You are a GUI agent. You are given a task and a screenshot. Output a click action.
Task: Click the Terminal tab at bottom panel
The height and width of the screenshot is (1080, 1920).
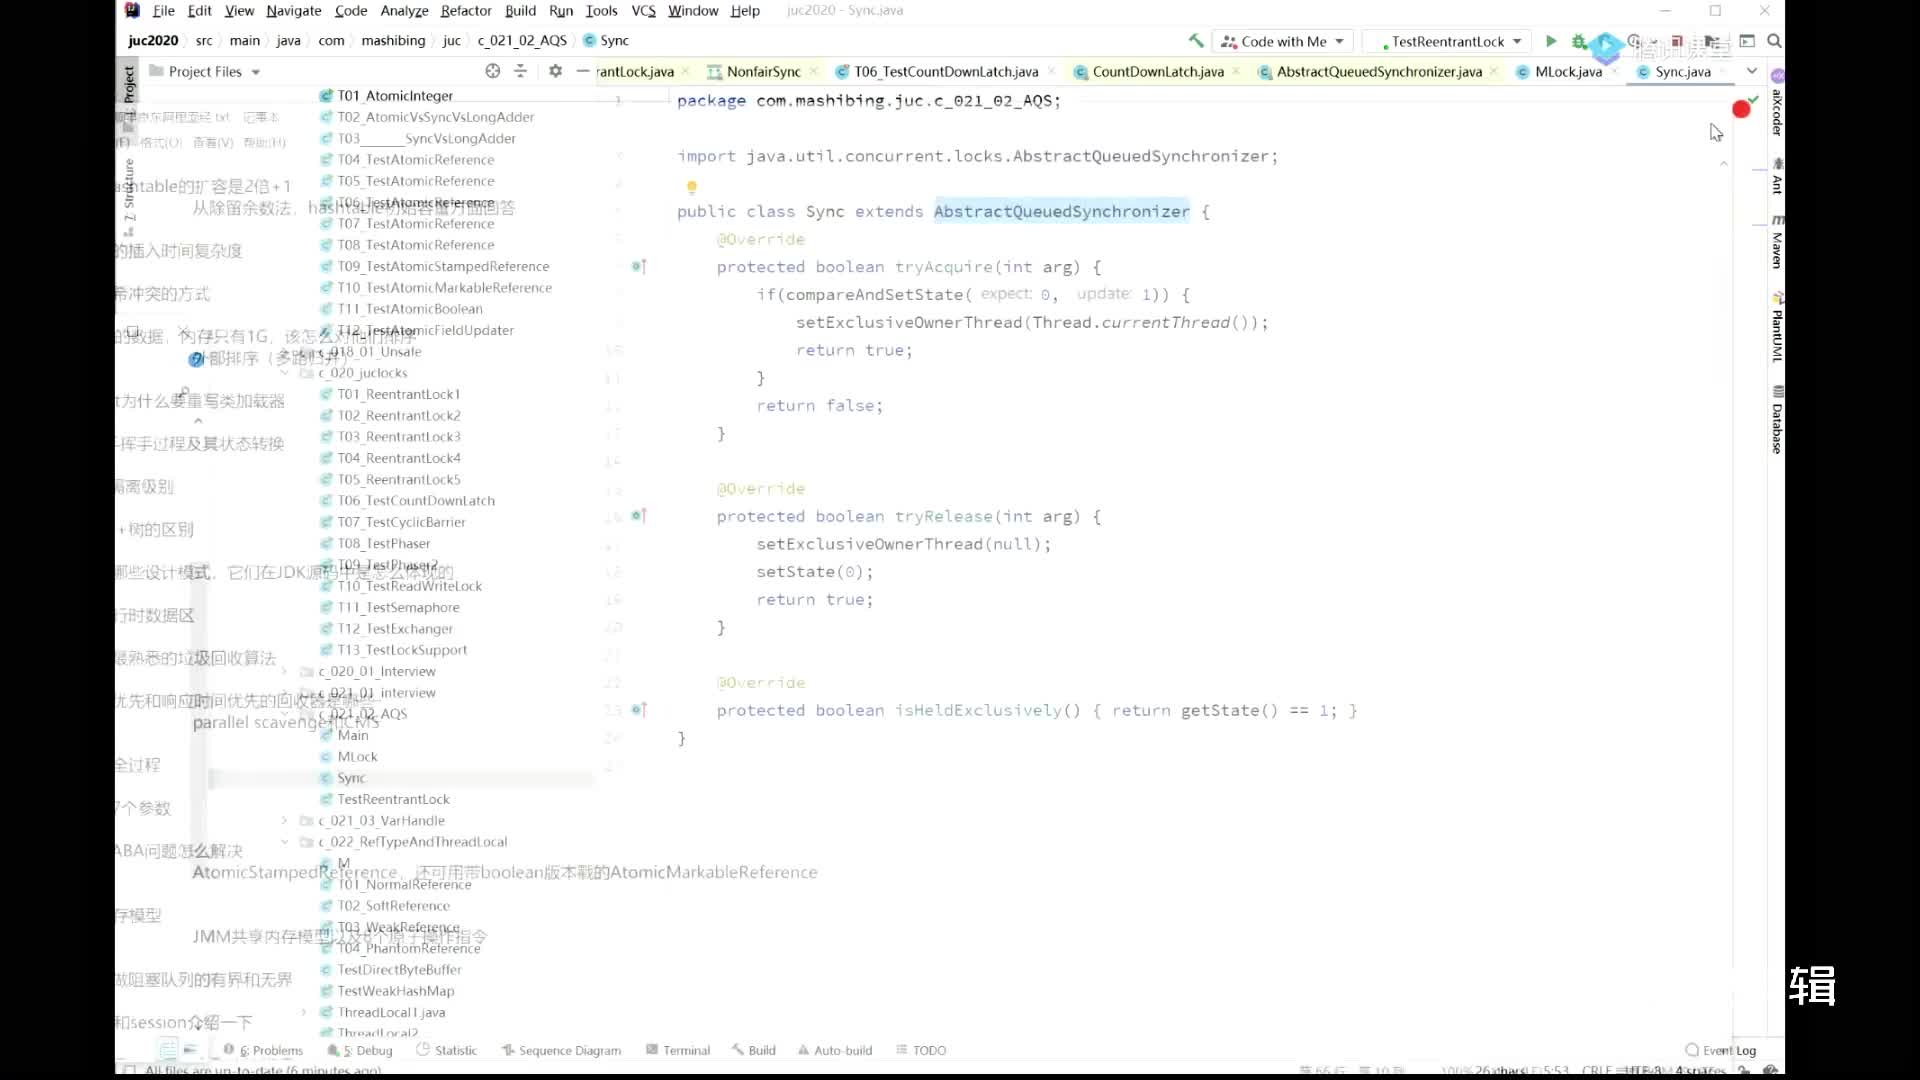coord(686,1050)
